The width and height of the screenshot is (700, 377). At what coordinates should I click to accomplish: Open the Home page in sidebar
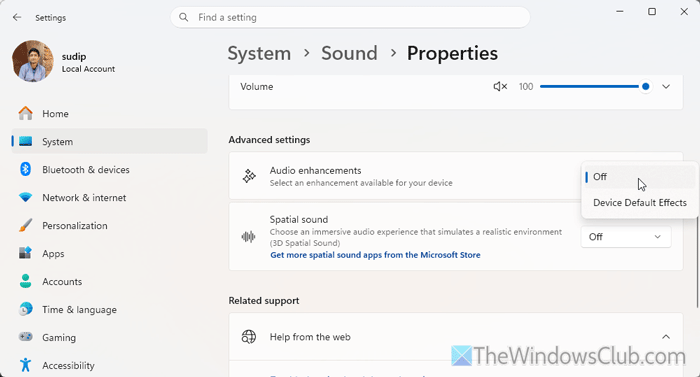(x=109, y=113)
